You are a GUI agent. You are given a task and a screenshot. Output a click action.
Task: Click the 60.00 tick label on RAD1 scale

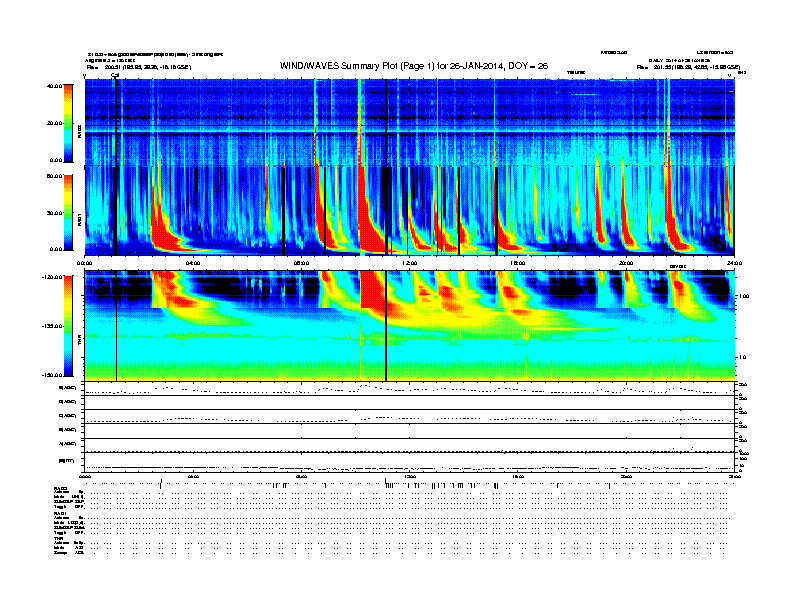pyautogui.click(x=54, y=176)
